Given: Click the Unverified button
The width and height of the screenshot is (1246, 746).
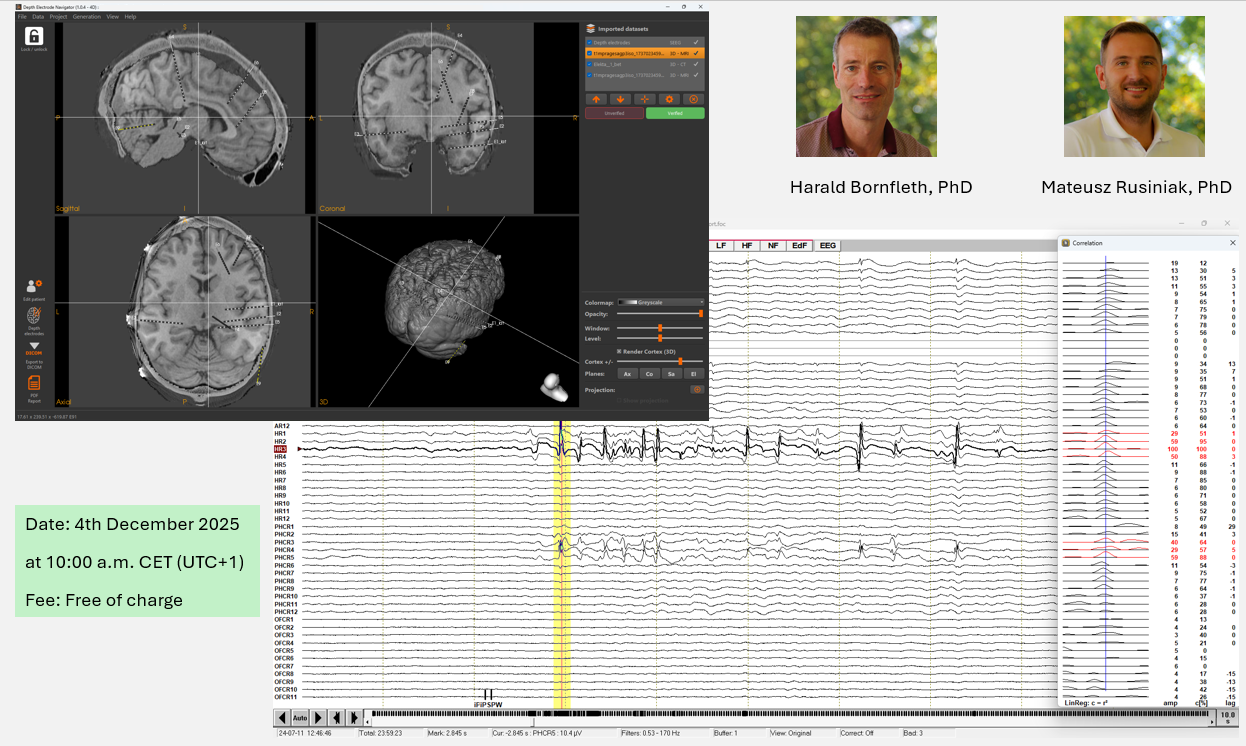Looking at the screenshot, I should 613,114.
